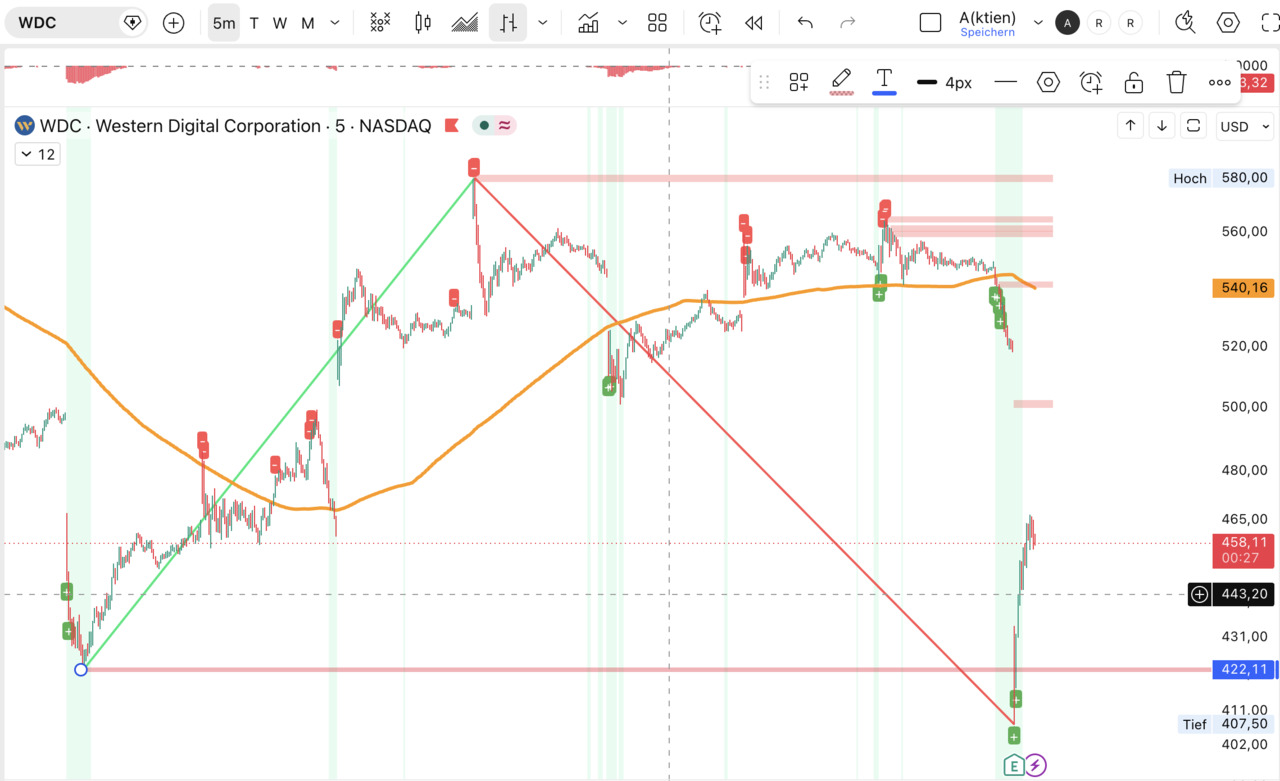
Task: Expand the interval list chevron
Action: 335,23
